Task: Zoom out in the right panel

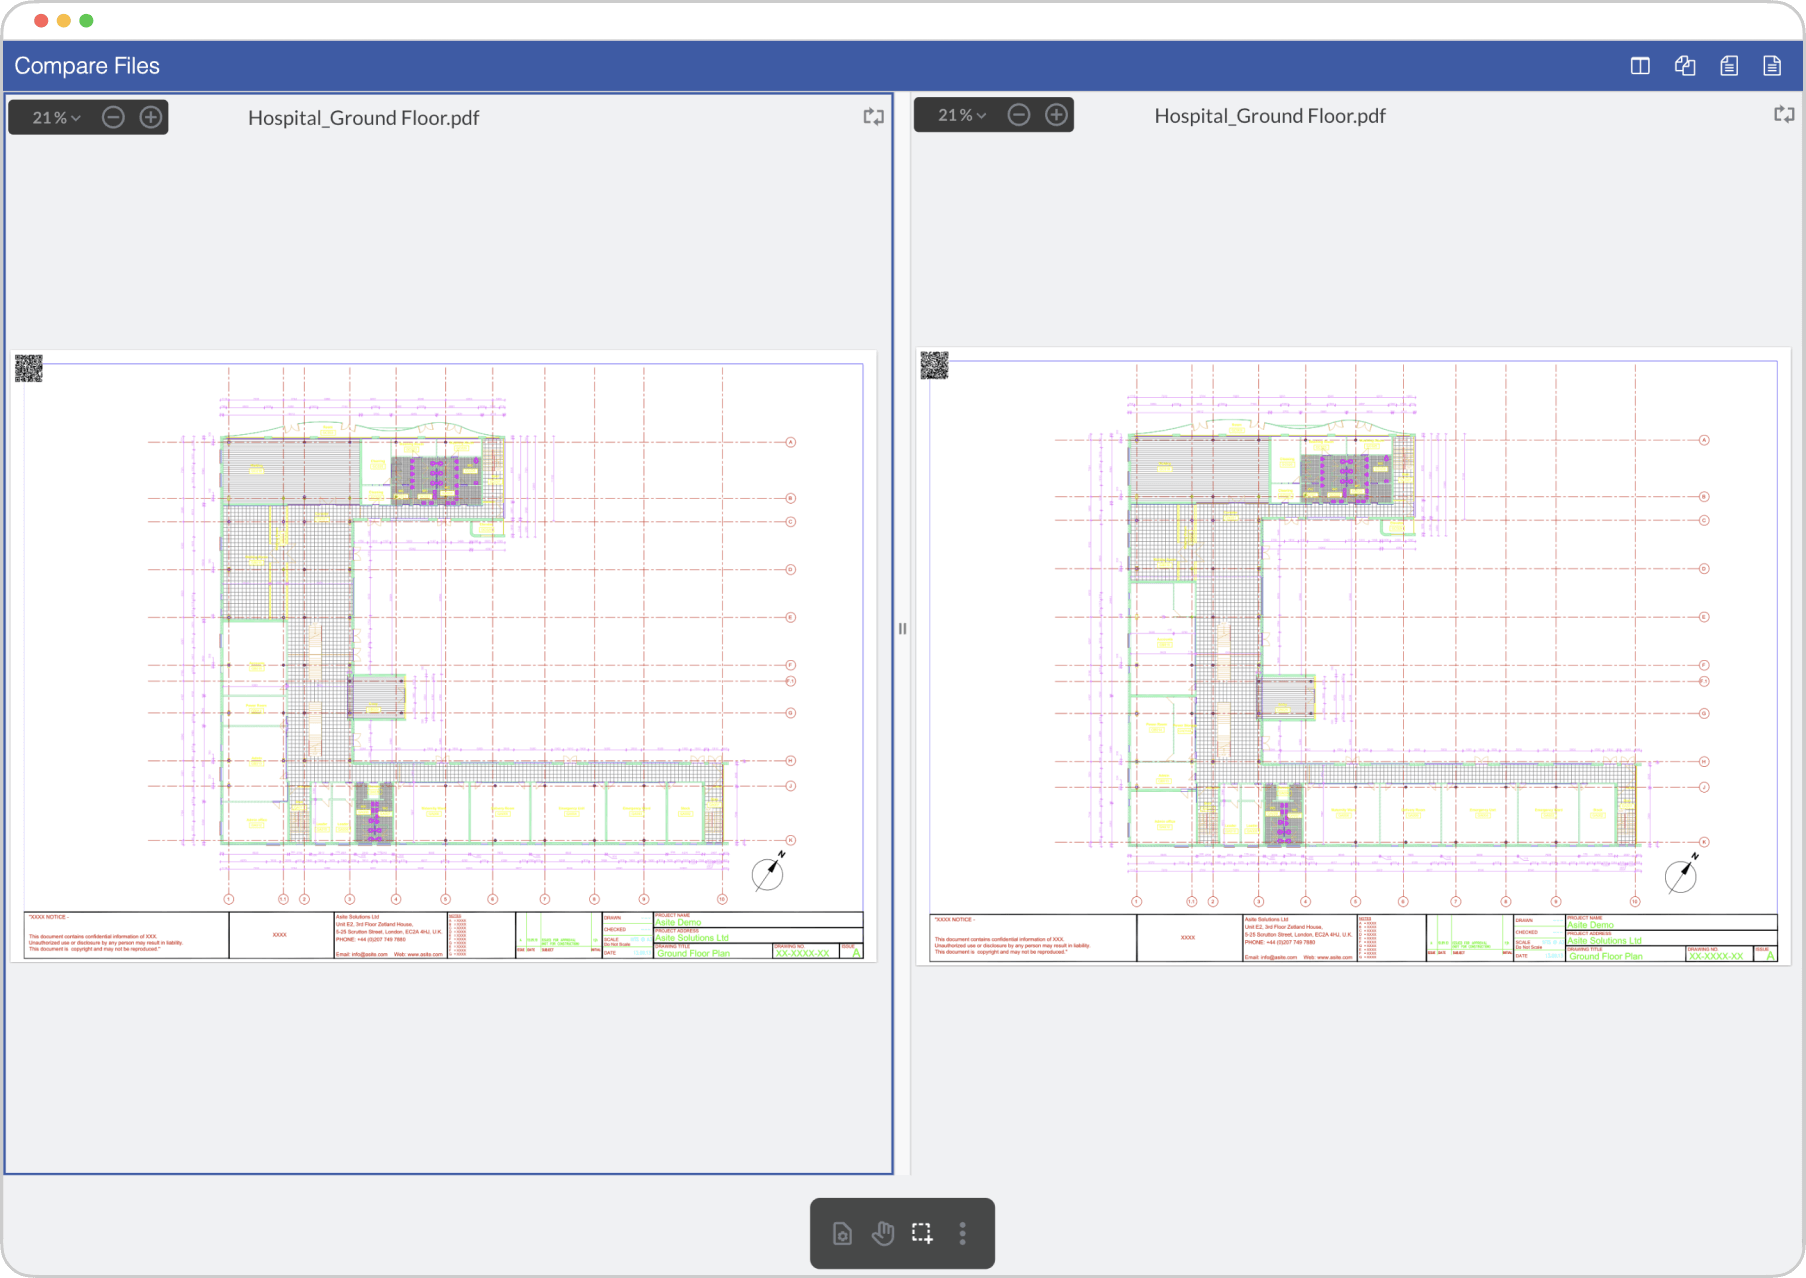Action: point(1019,115)
